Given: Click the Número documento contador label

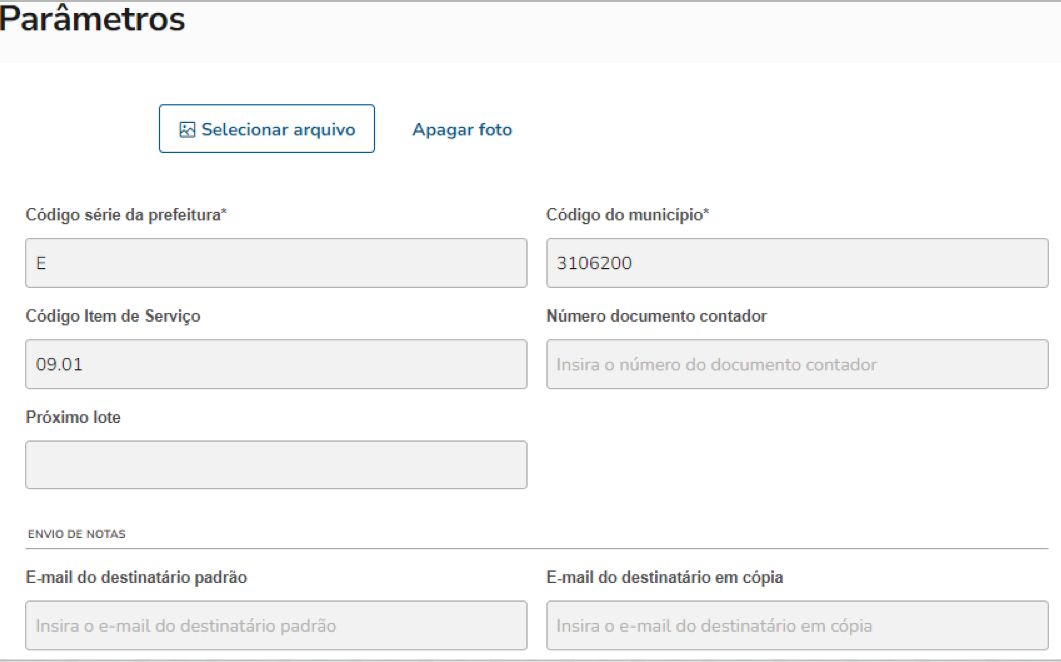Looking at the screenshot, I should [x=656, y=316].
